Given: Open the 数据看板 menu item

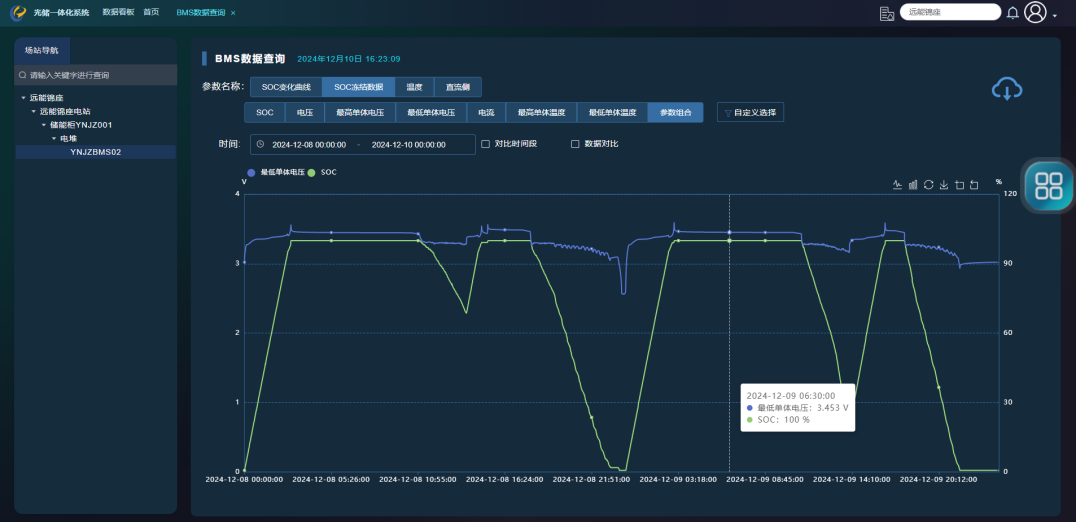Looking at the screenshot, I should (x=118, y=12).
